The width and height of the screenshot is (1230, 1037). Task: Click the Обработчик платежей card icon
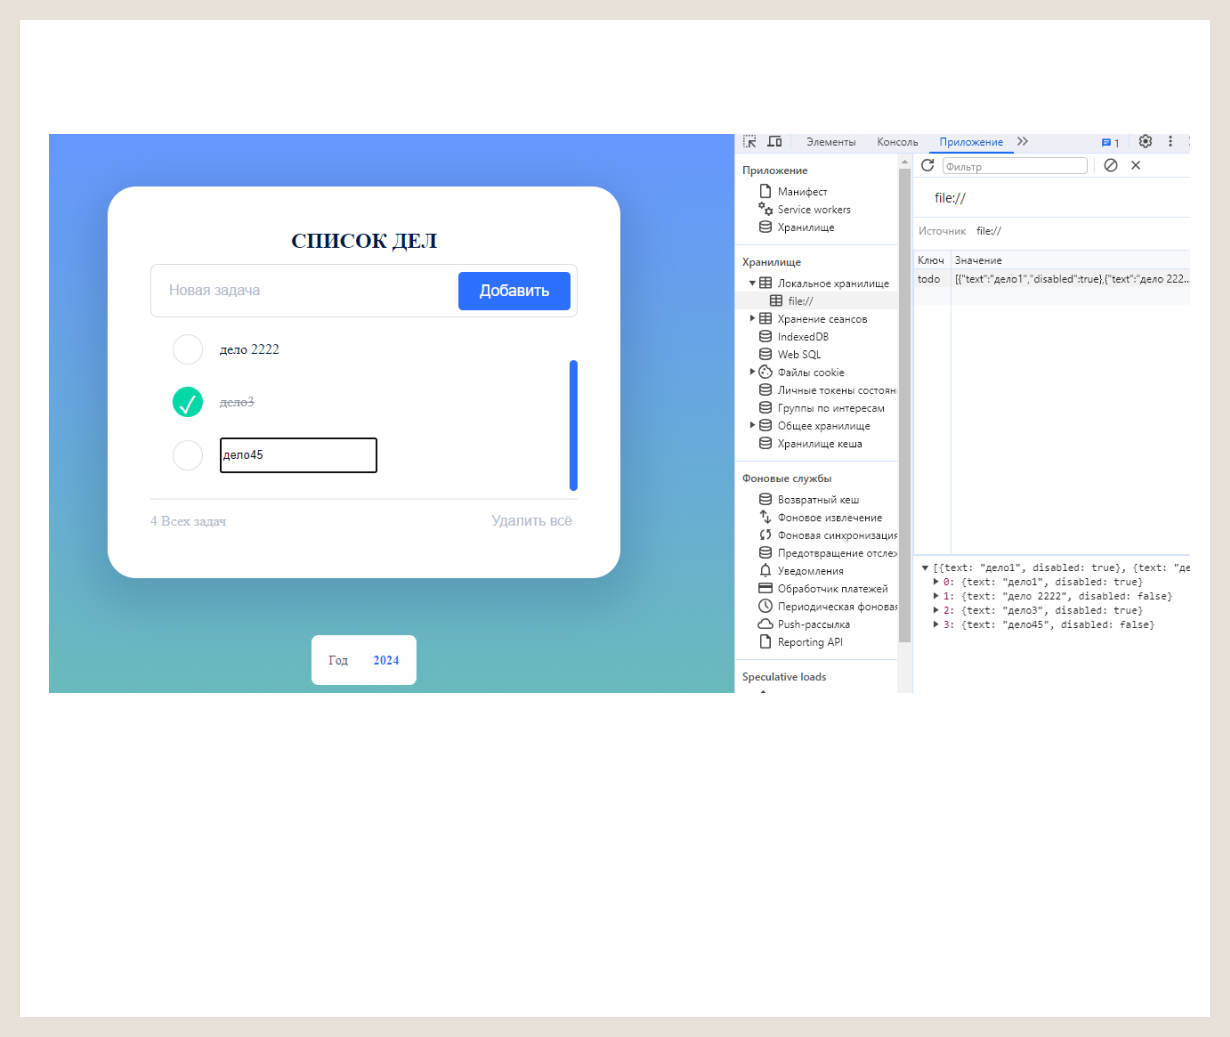click(x=765, y=588)
